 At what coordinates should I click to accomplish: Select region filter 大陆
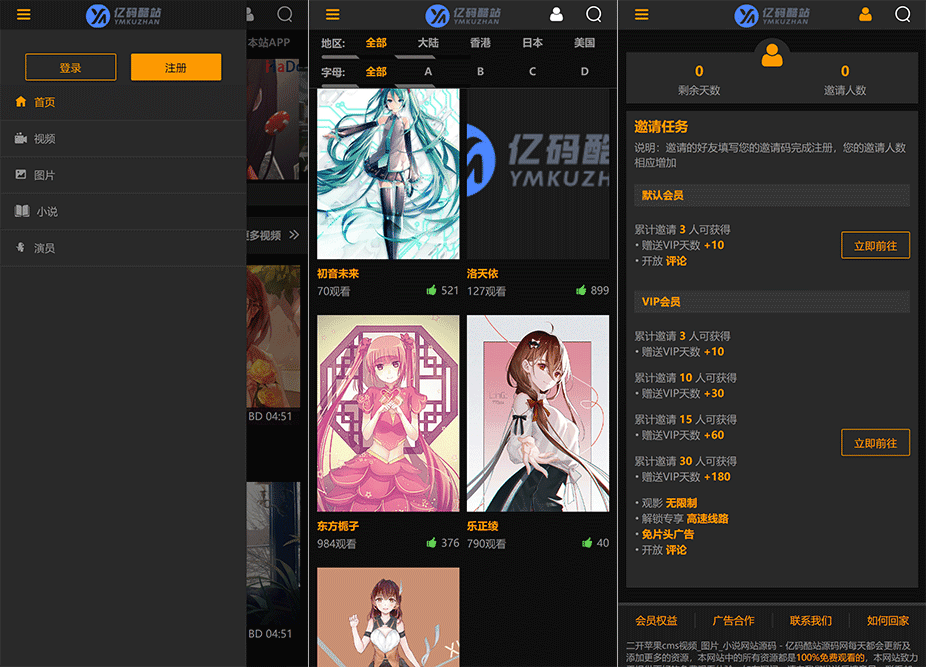click(428, 43)
